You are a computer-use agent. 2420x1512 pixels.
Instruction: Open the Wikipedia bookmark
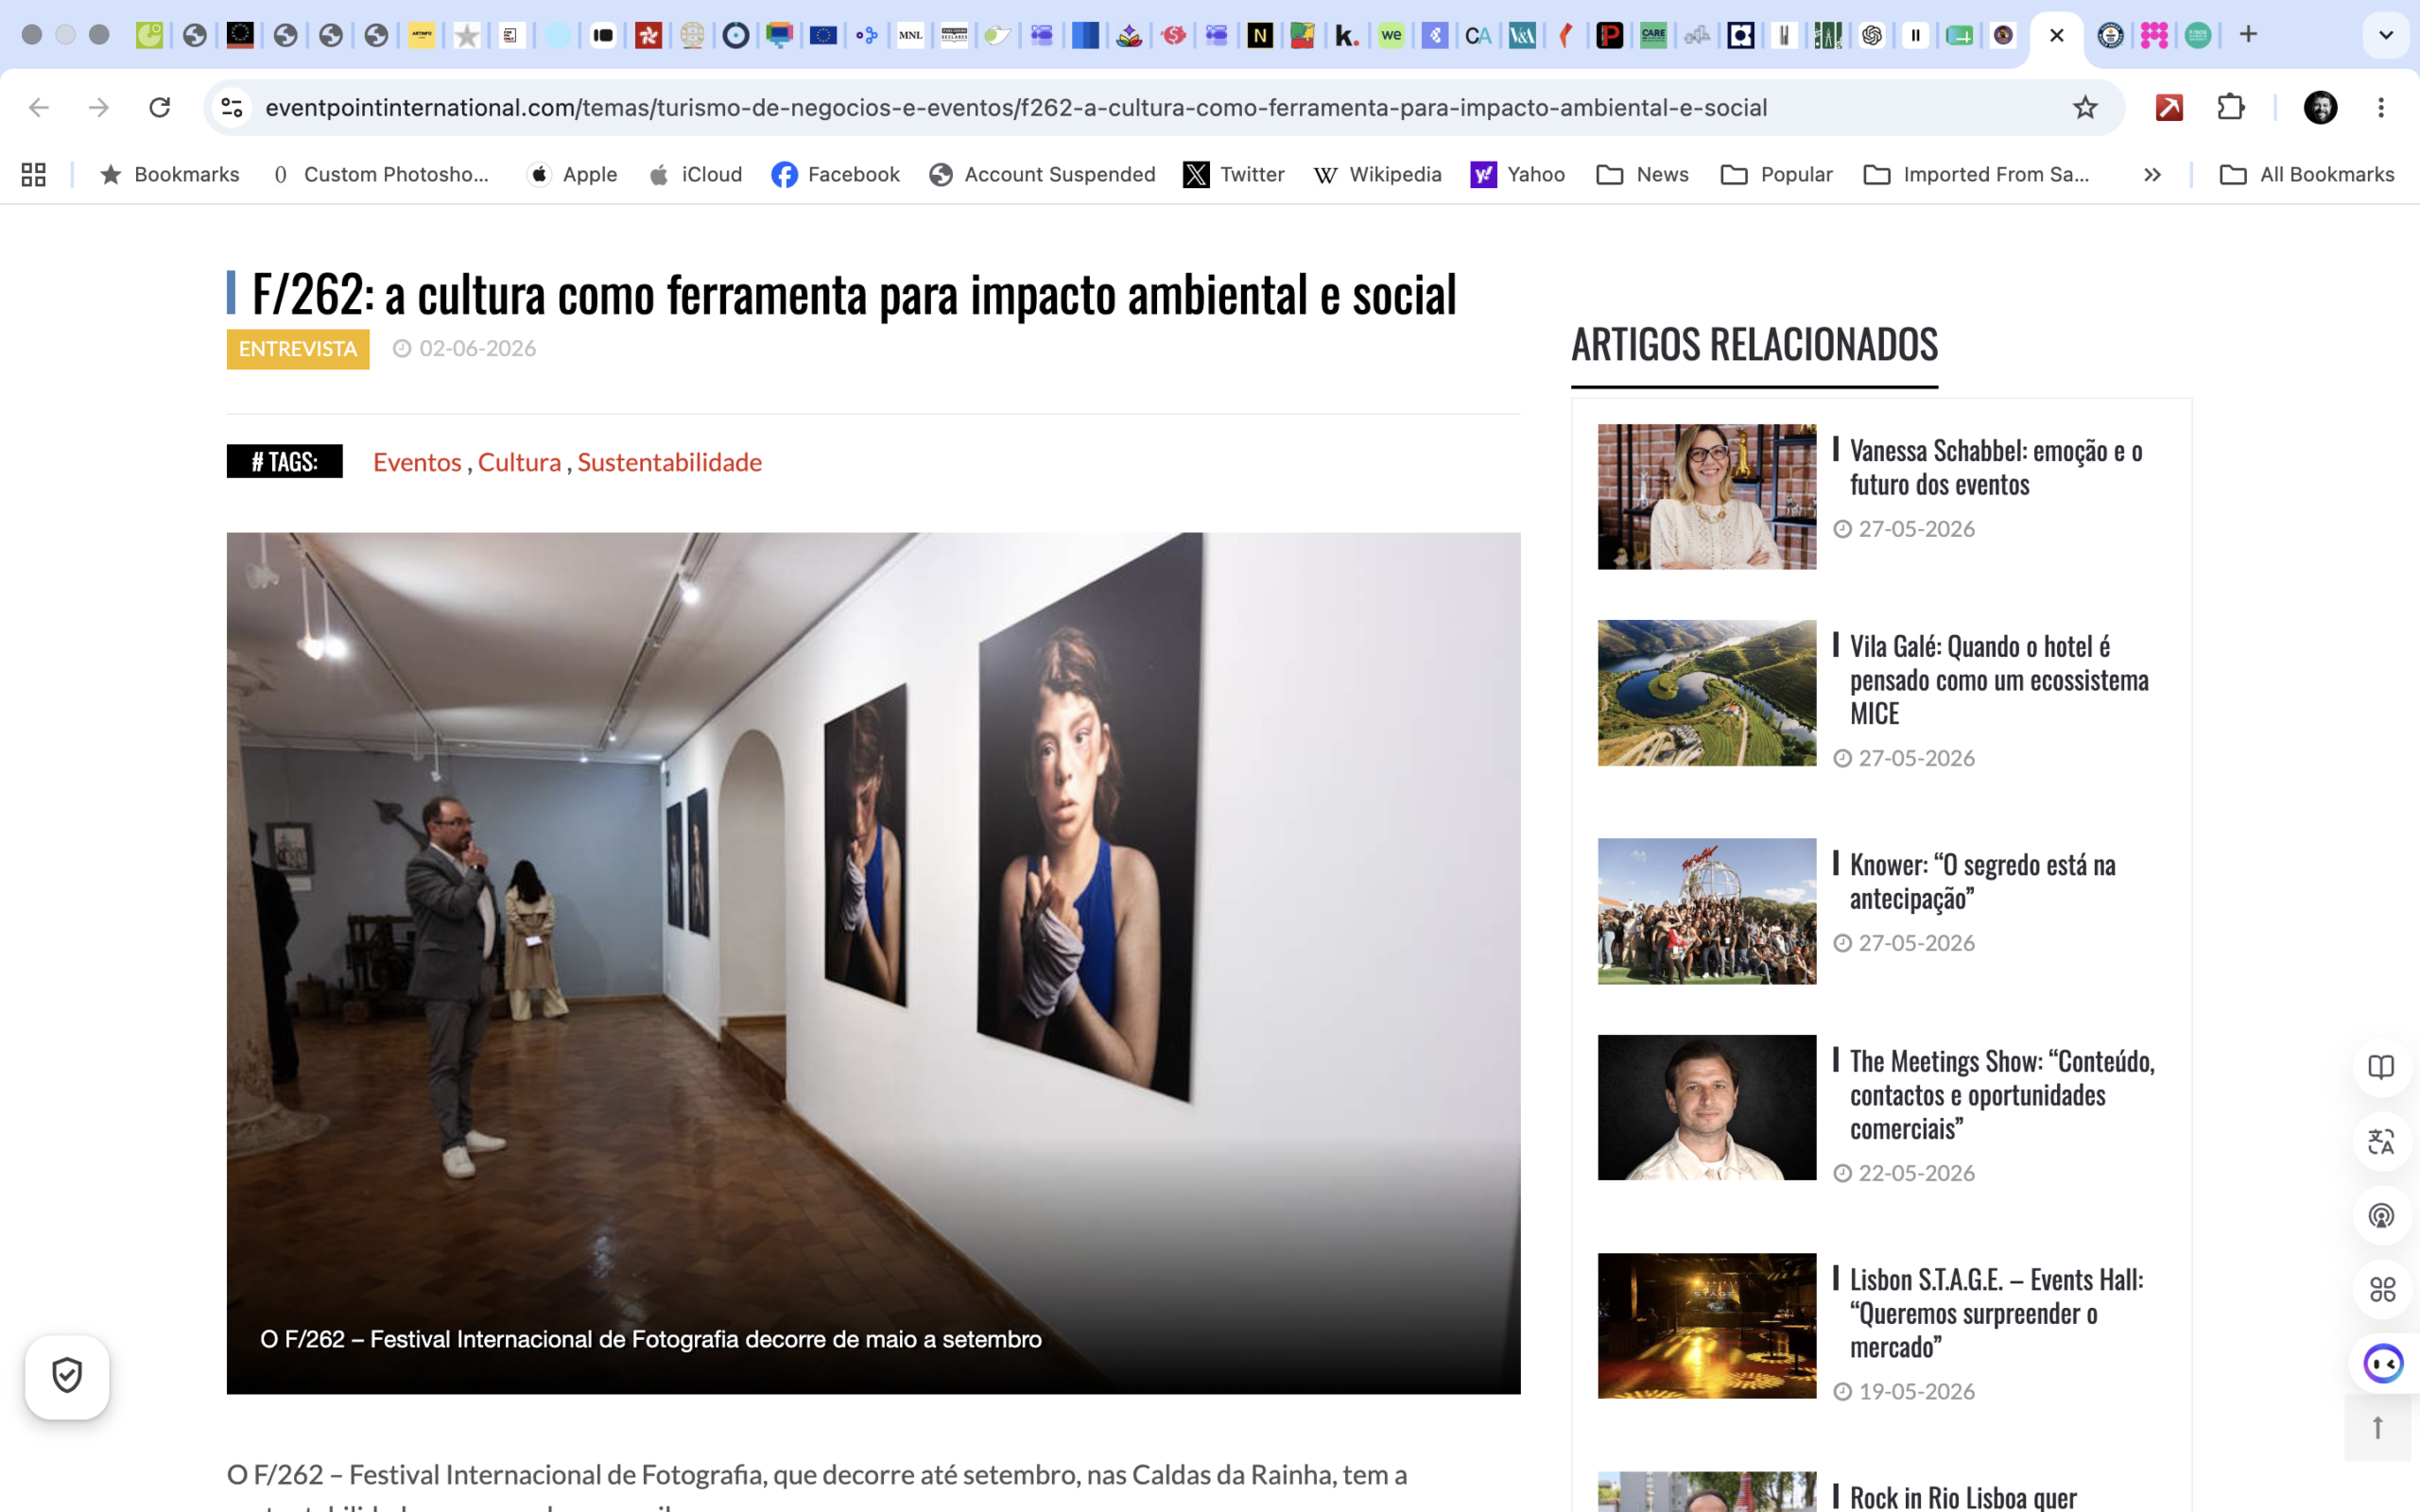coord(1378,175)
